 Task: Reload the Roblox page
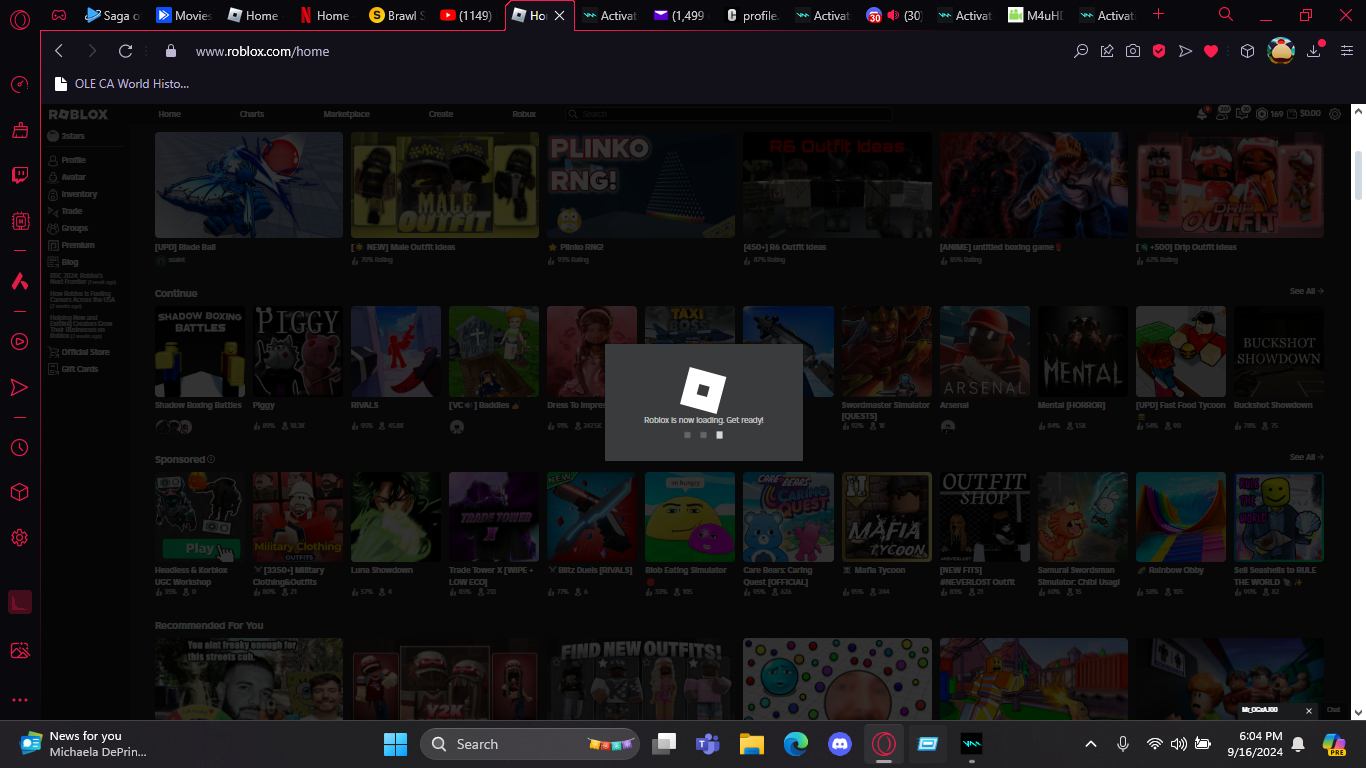click(125, 51)
